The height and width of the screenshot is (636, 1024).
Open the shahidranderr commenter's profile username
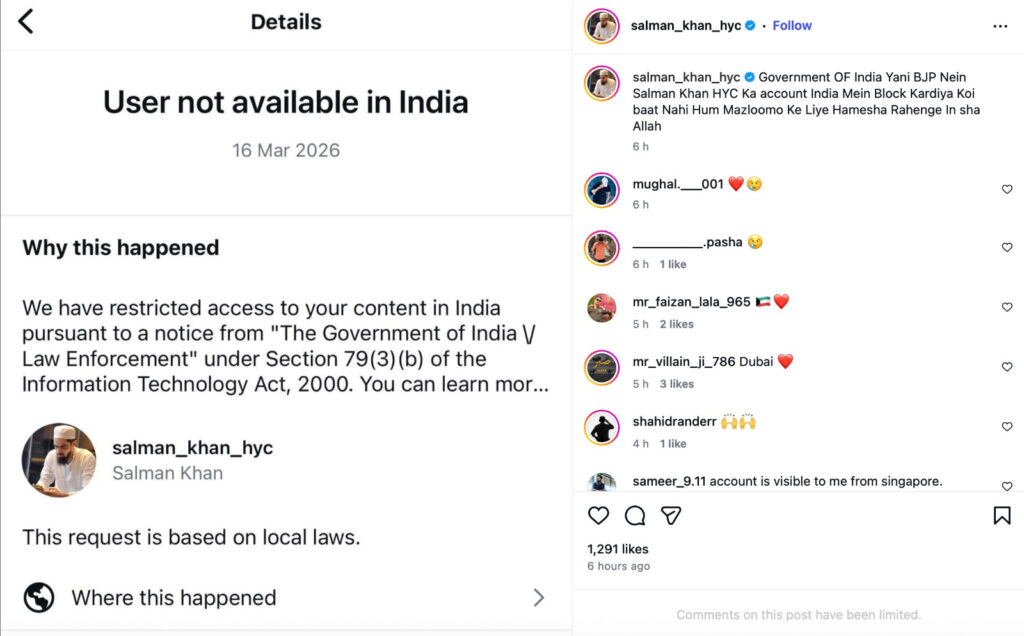[x=674, y=422]
